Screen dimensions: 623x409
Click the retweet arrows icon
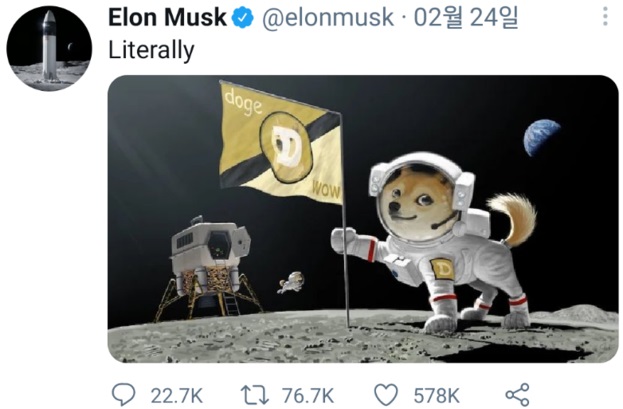(255, 395)
